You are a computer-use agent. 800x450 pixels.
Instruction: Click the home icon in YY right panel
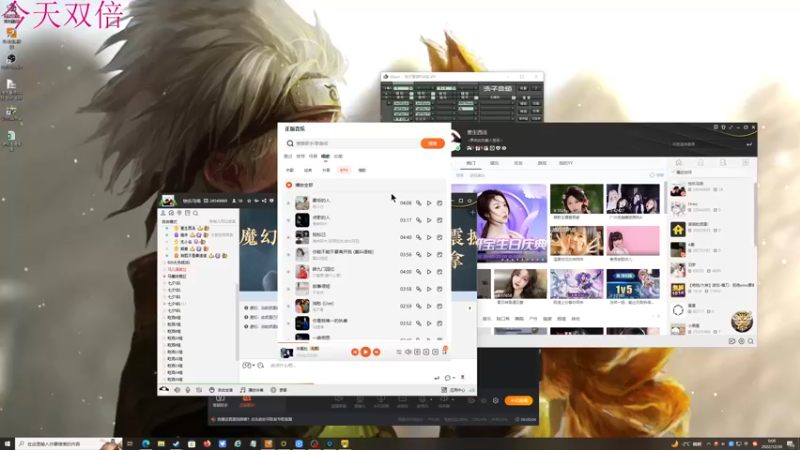point(679,162)
